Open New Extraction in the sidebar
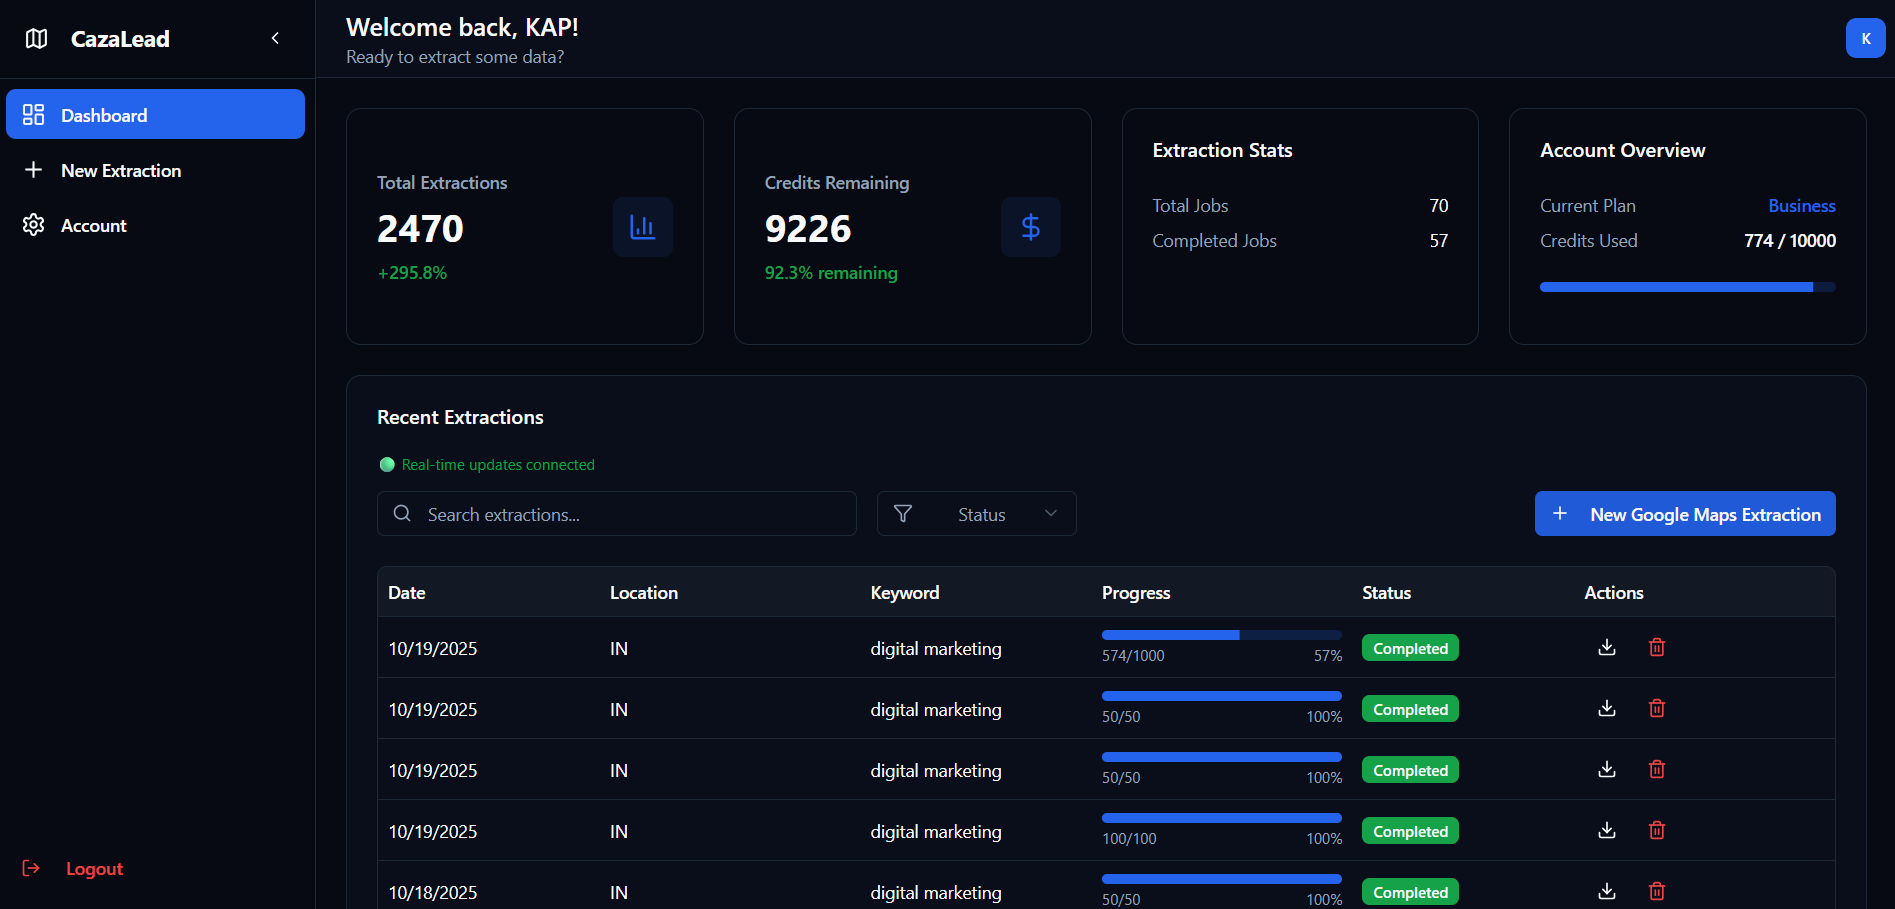The width and height of the screenshot is (1895, 909). click(121, 171)
